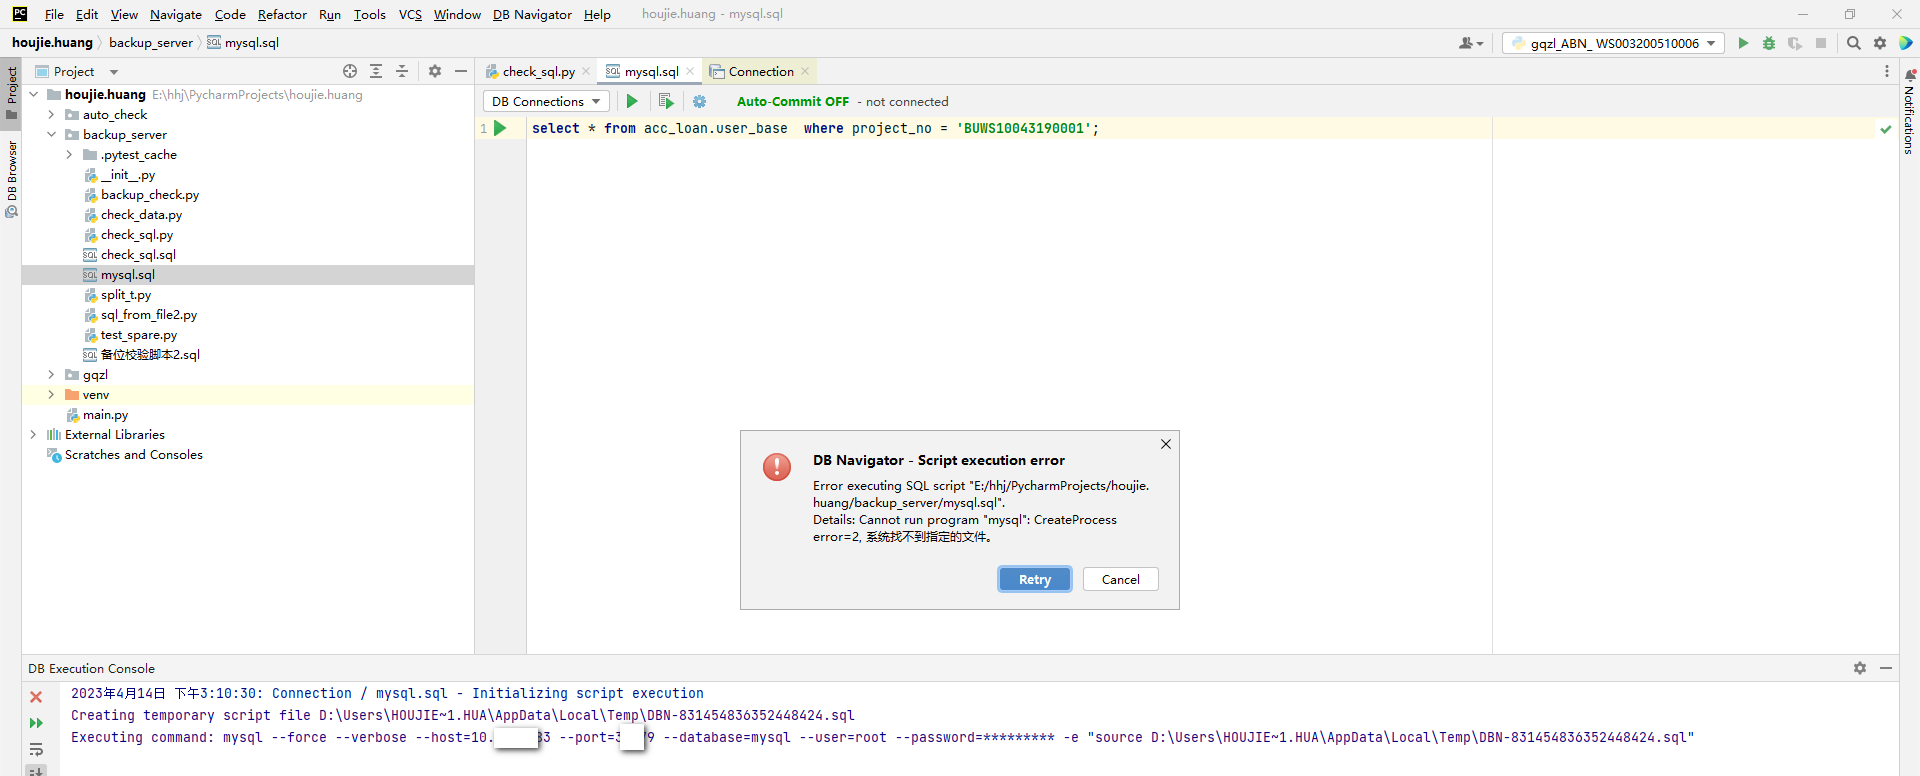The image size is (1920, 776).
Task: Open DB Execution Console settings gear
Action: [1860, 668]
